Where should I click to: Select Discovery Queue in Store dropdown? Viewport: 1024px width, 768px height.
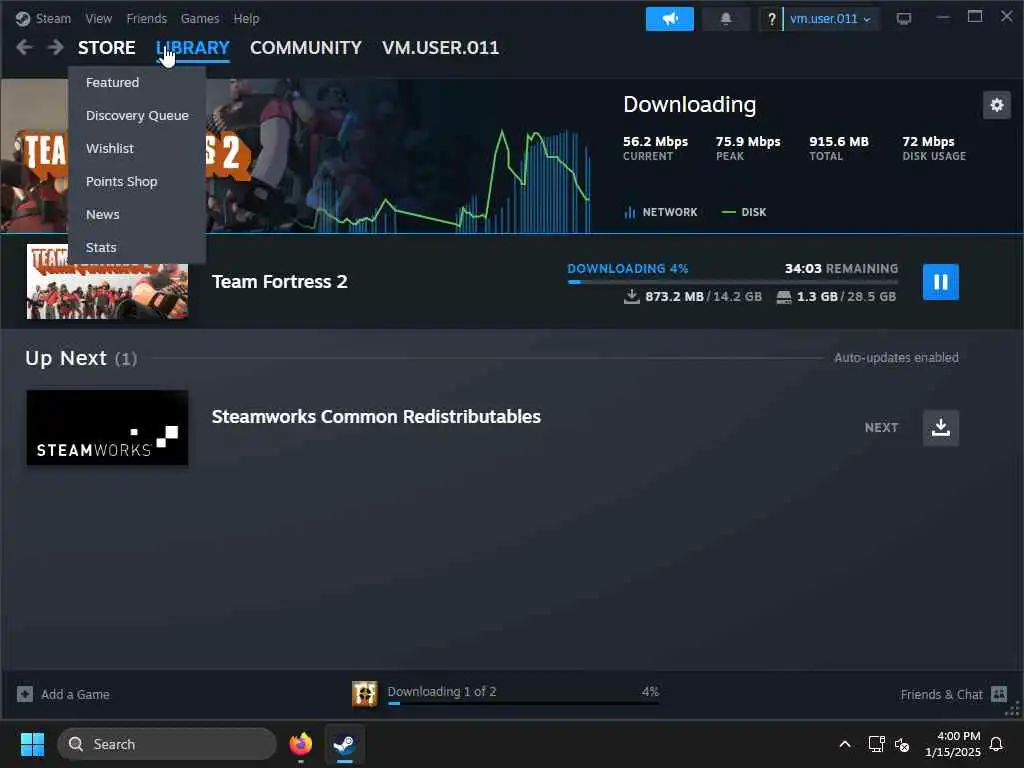pyautogui.click(x=137, y=116)
